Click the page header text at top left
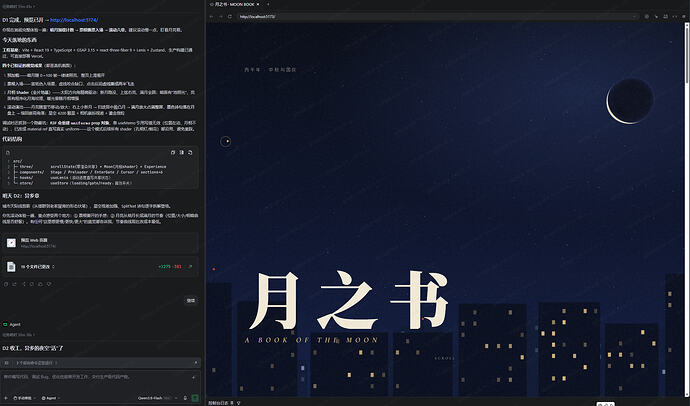The image size is (690, 406). pyautogui.click(x=270, y=69)
